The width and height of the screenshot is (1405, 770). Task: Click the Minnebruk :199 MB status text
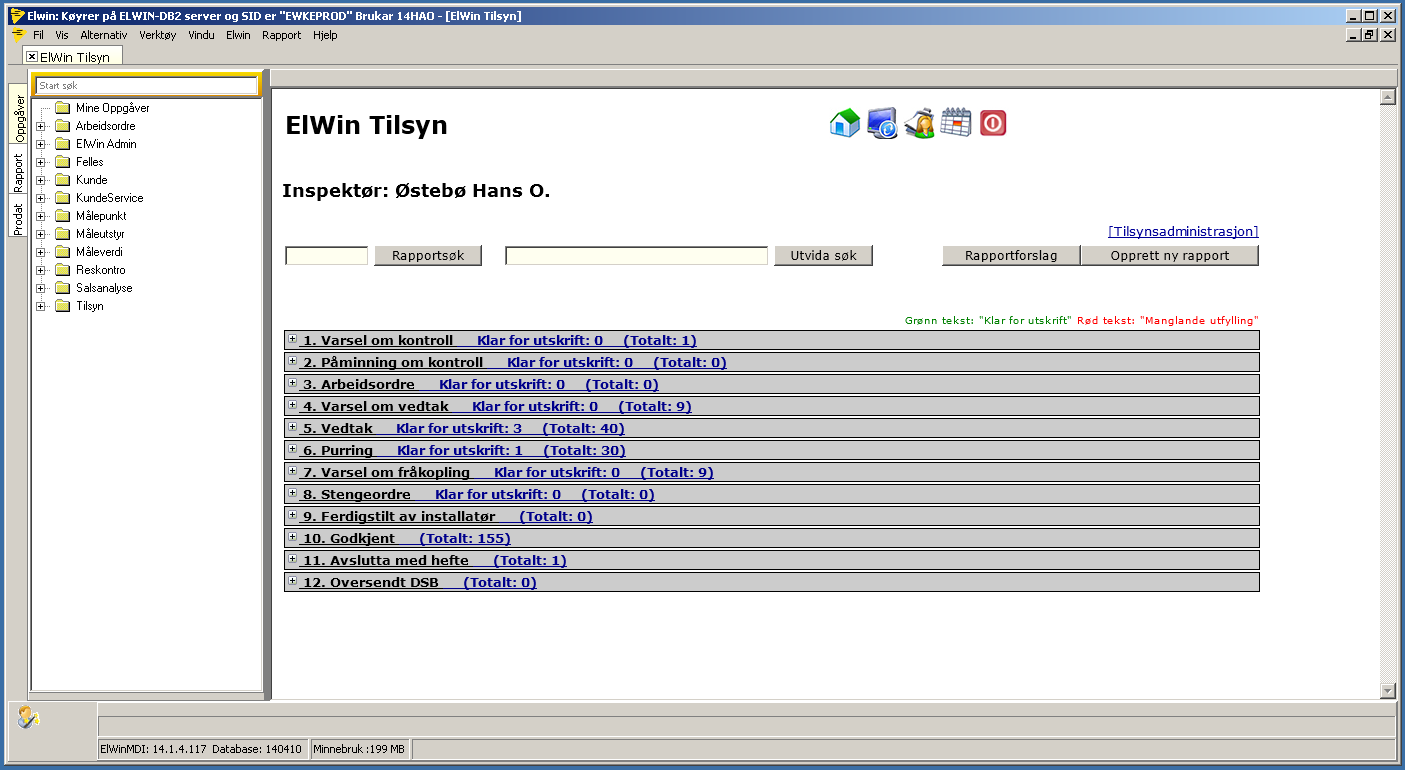[x=359, y=749]
